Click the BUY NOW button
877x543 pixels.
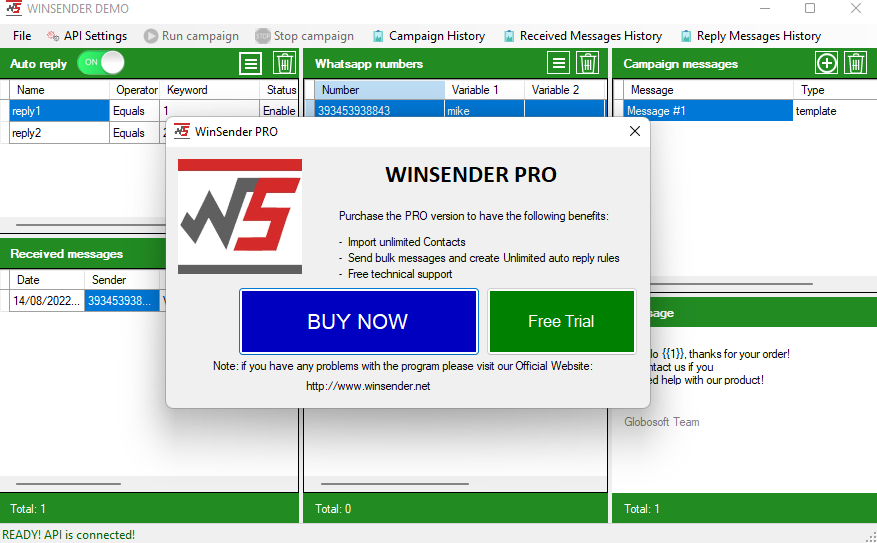[359, 322]
